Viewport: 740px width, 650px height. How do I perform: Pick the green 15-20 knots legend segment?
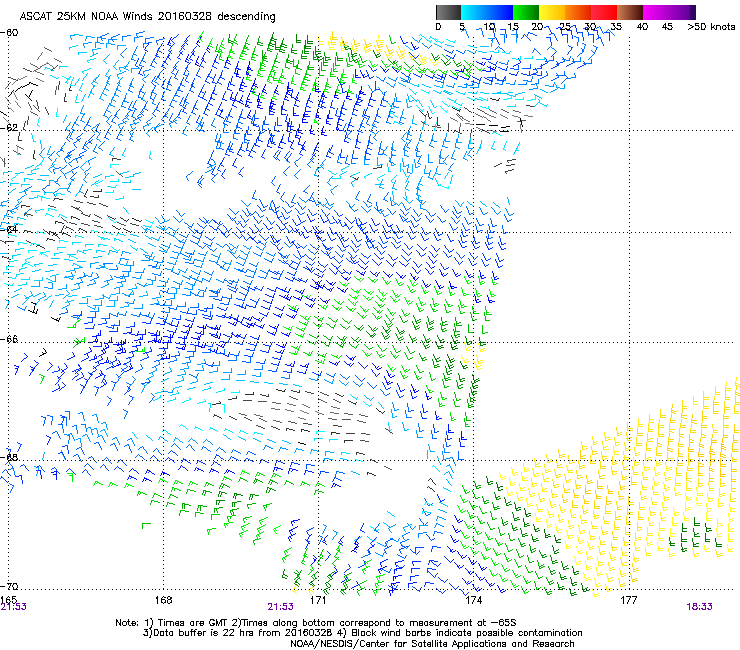point(526,12)
